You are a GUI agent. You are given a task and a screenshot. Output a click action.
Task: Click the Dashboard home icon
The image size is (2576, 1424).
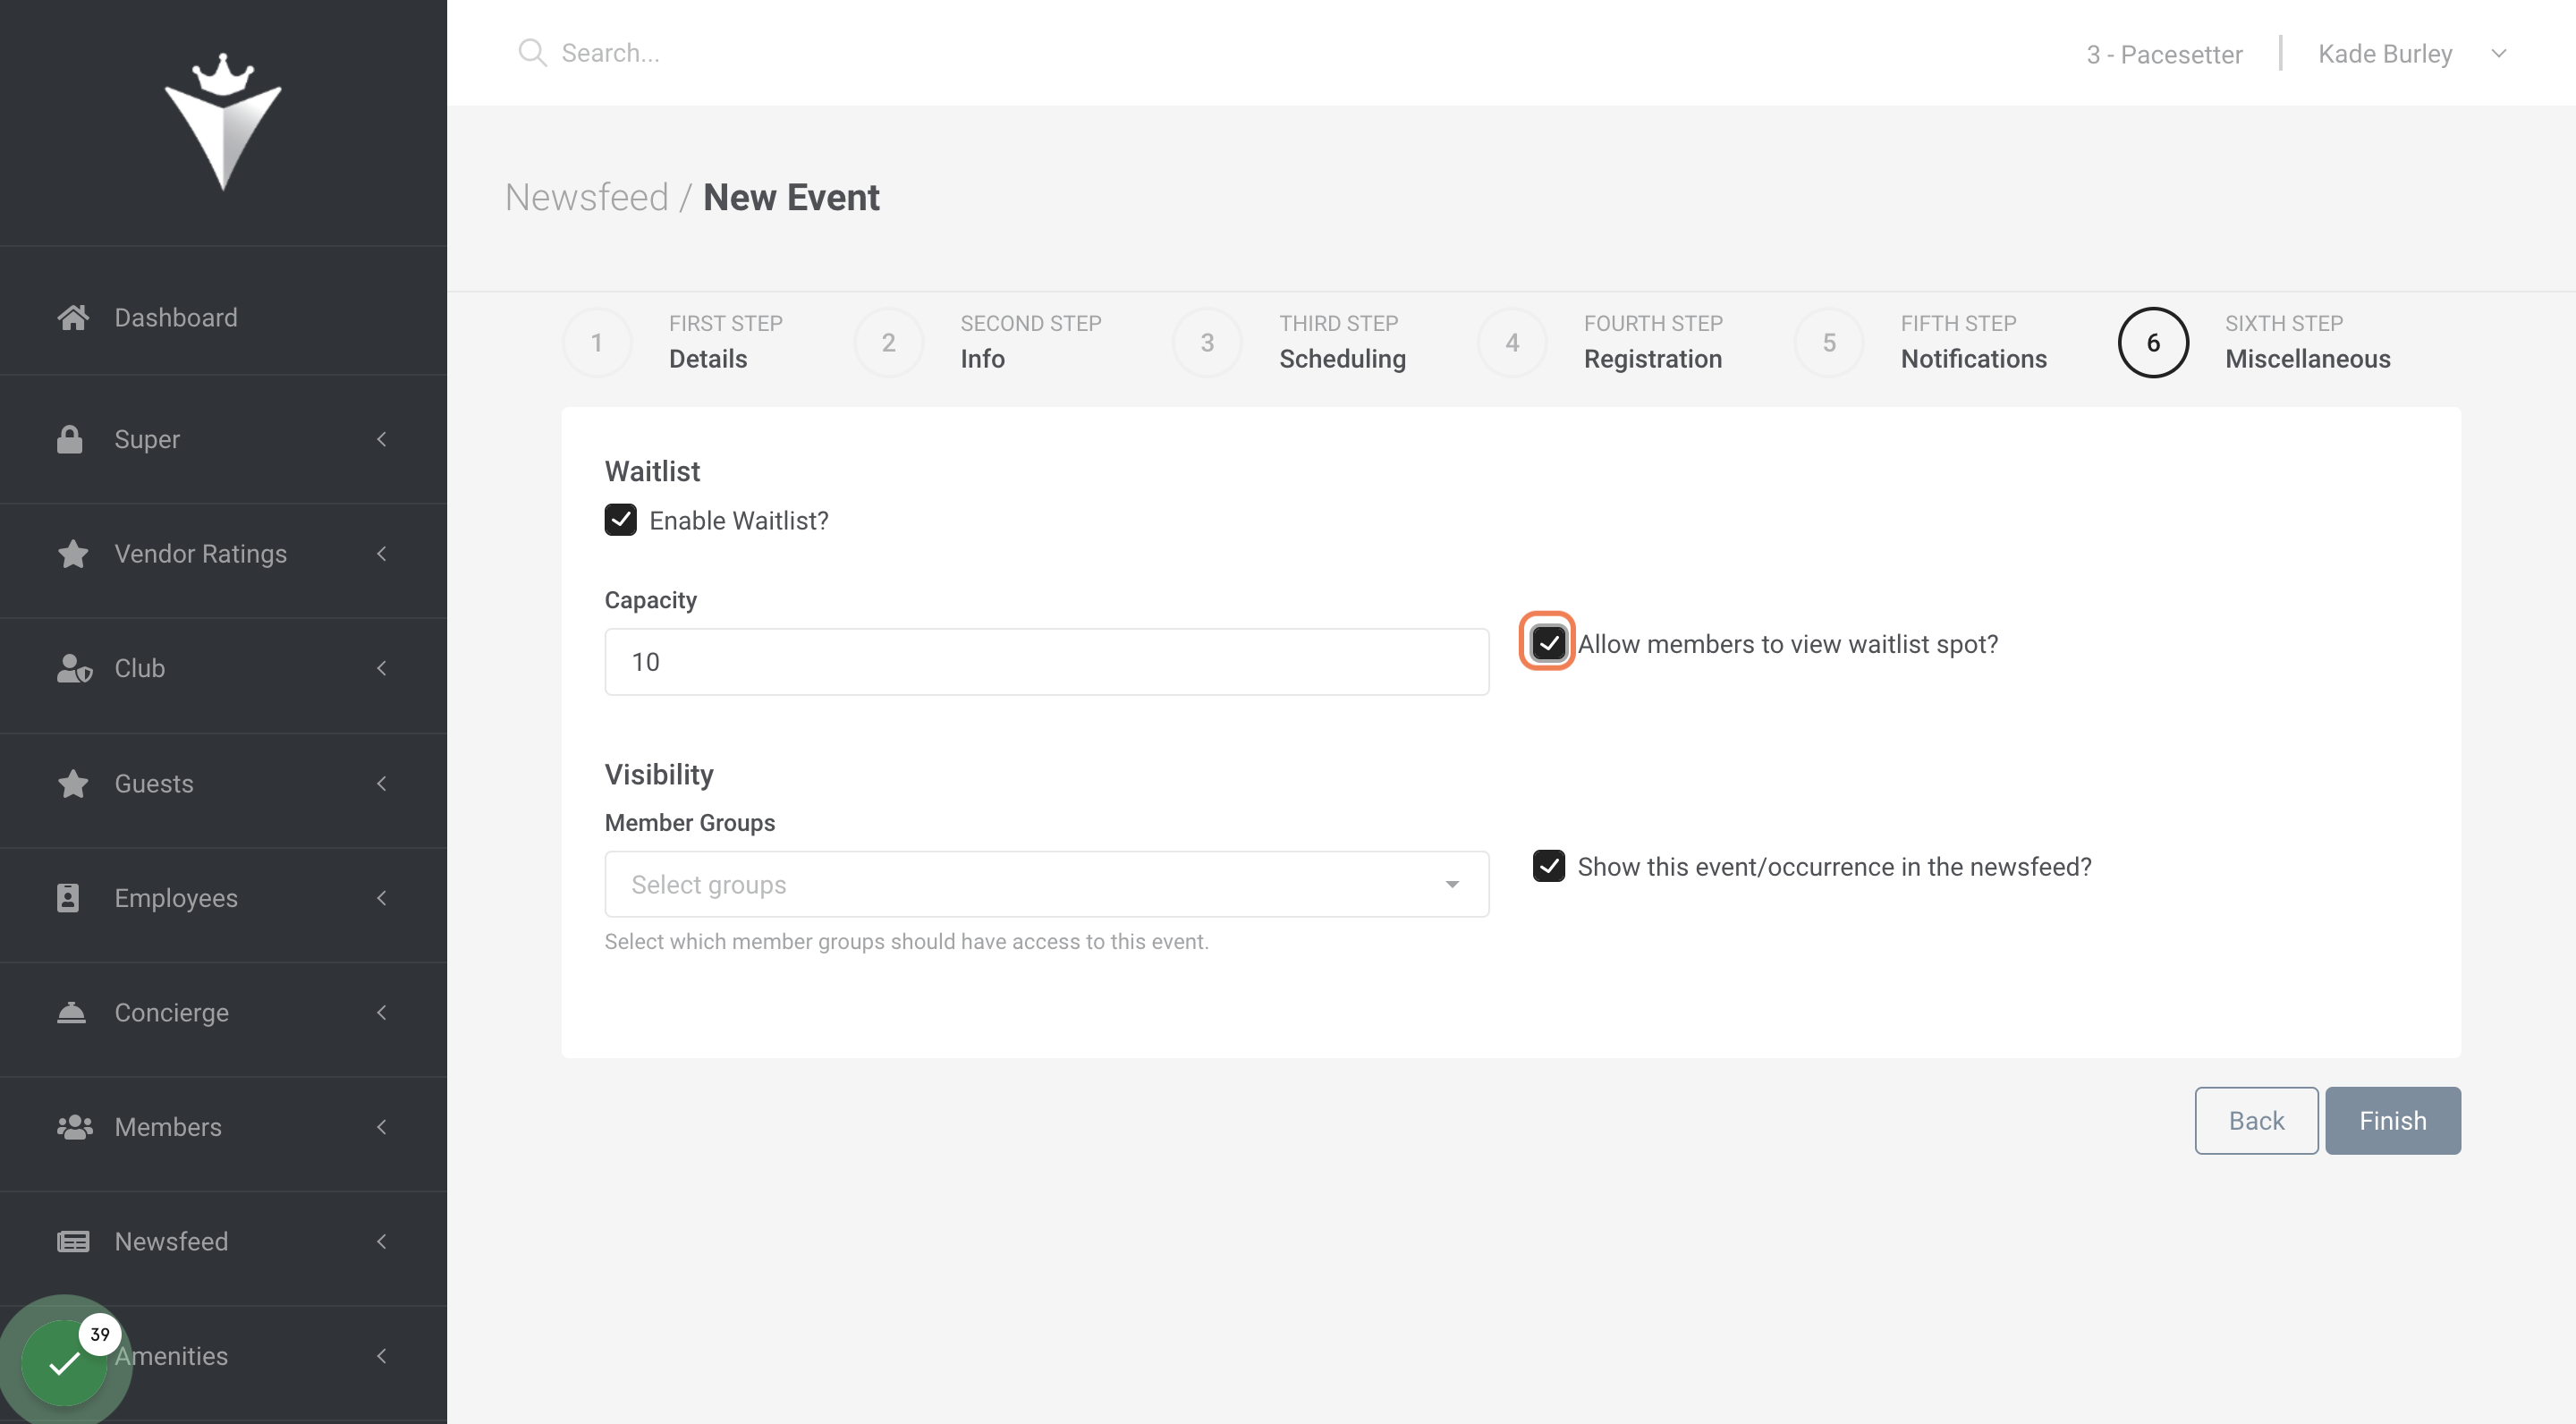tap(72, 317)
